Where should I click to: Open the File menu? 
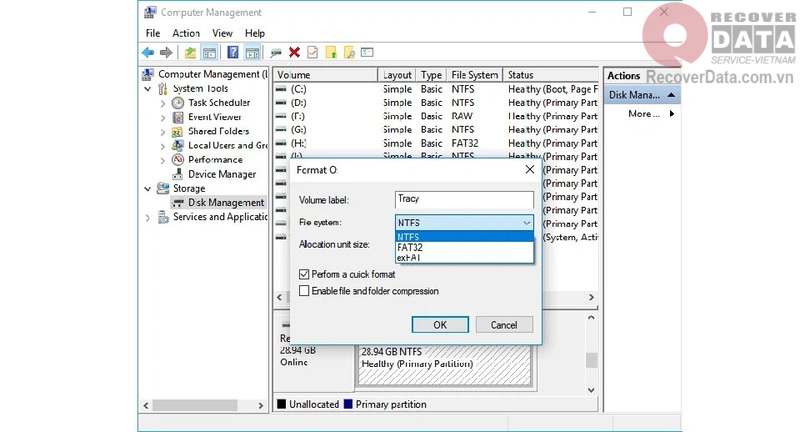point(153,33)
